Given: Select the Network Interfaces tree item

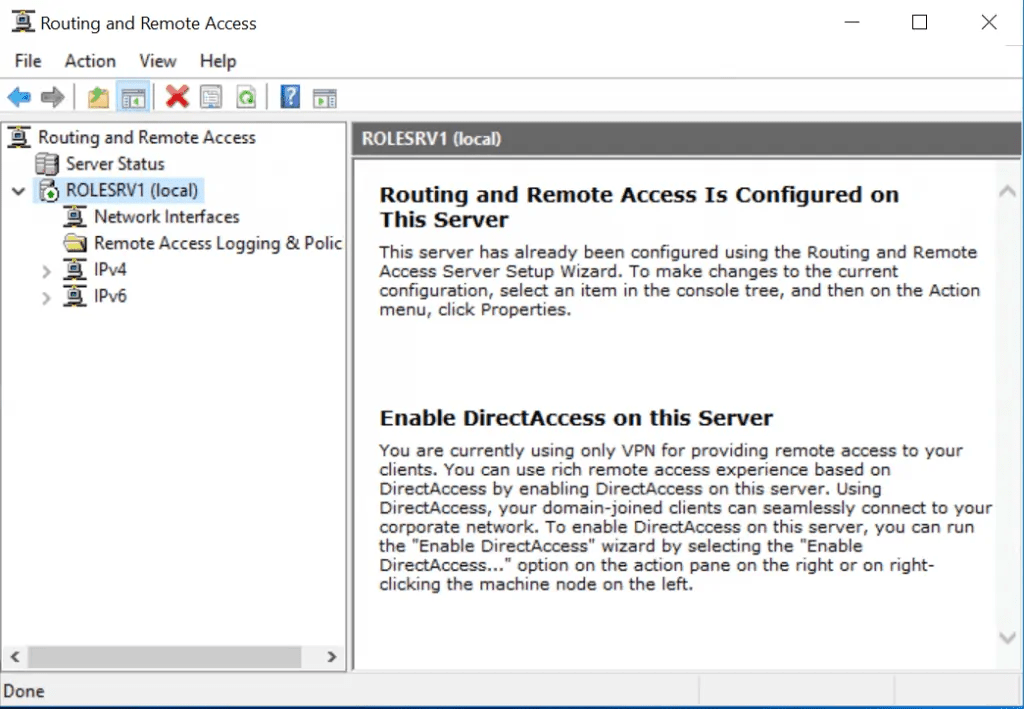Looking at the screenshot, I should (x=166, y=217).
